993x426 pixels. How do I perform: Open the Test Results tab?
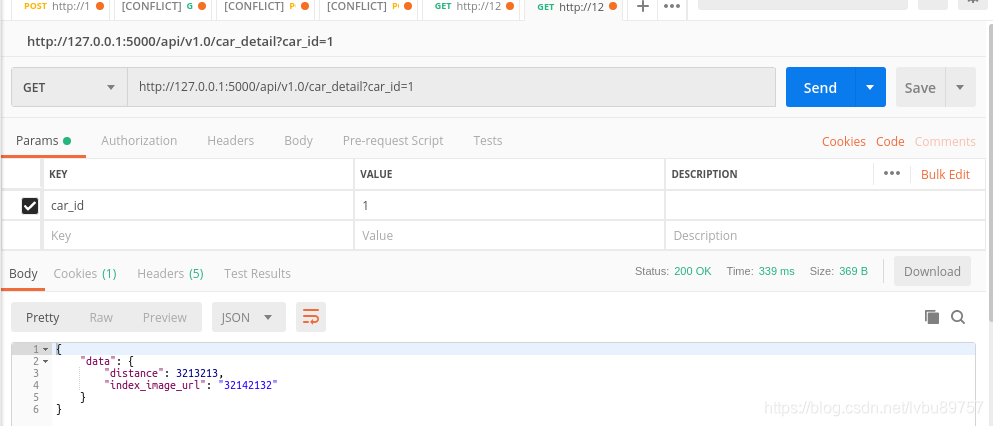(x=257, y=273)
